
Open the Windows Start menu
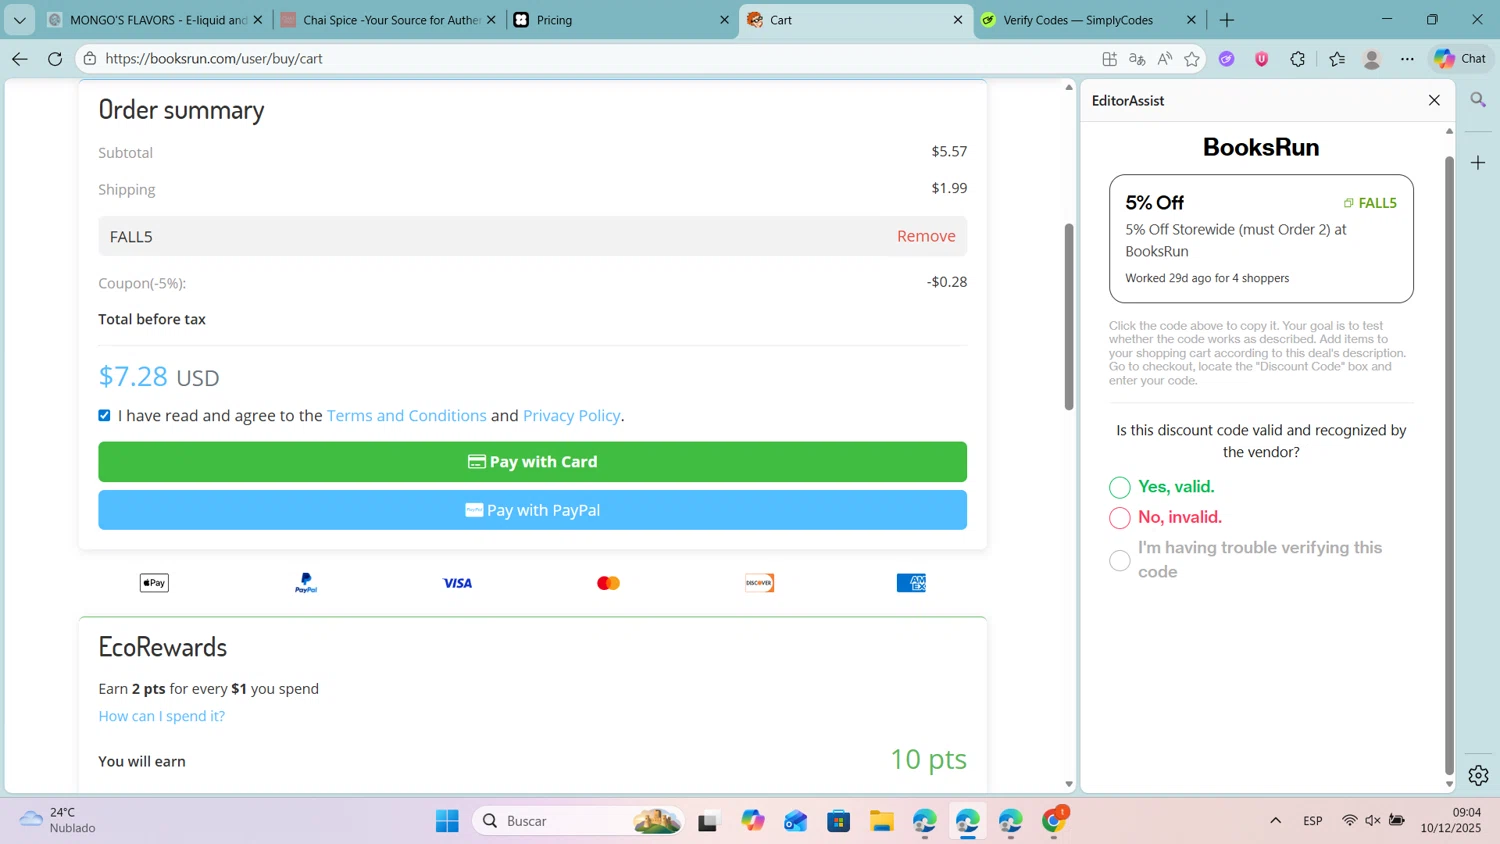(x=447, y=821)
